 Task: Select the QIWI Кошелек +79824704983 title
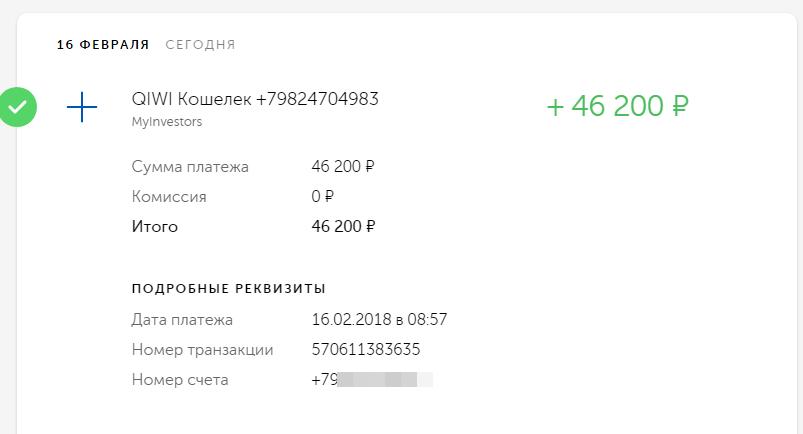pyautogui.click(x=255, y=99)
